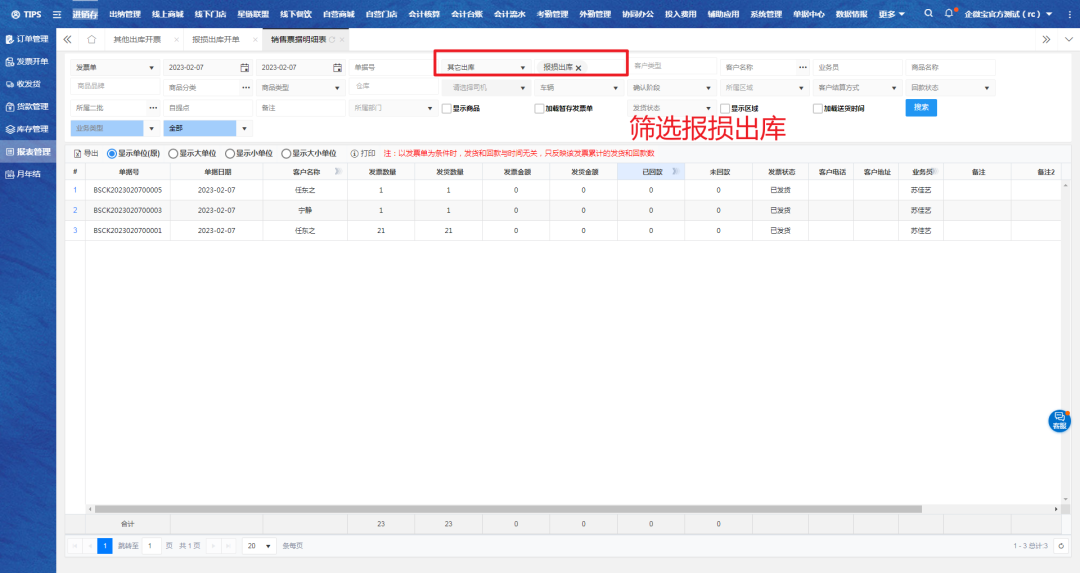Open the 客服 customer service chat bubble
1080x573 pixels.
click(1059, 421)
